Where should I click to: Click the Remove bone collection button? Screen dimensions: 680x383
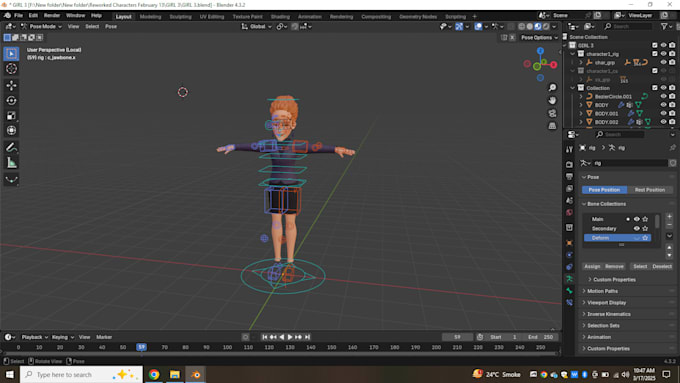pos(614,266)
